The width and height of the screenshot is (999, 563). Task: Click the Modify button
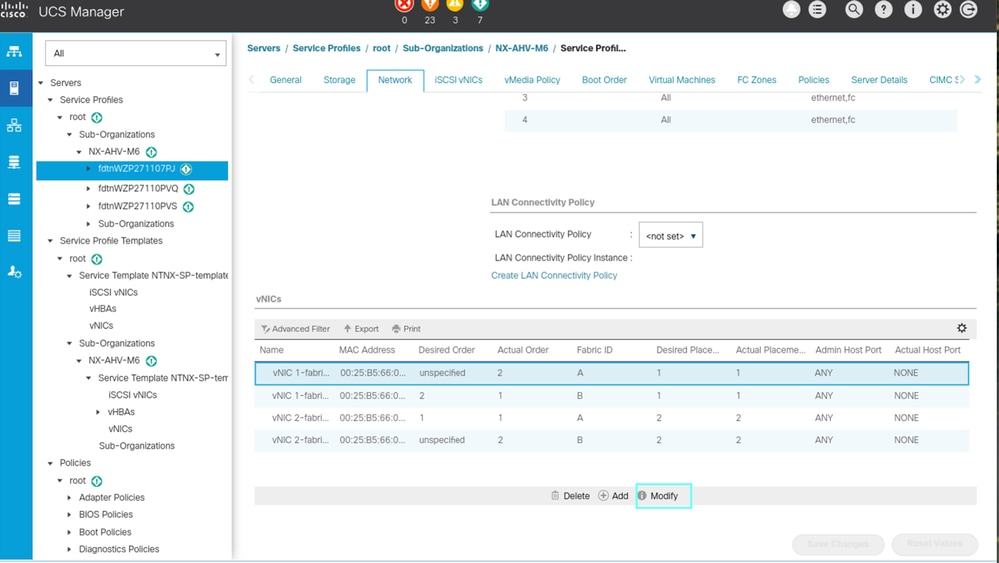point(663,496)
